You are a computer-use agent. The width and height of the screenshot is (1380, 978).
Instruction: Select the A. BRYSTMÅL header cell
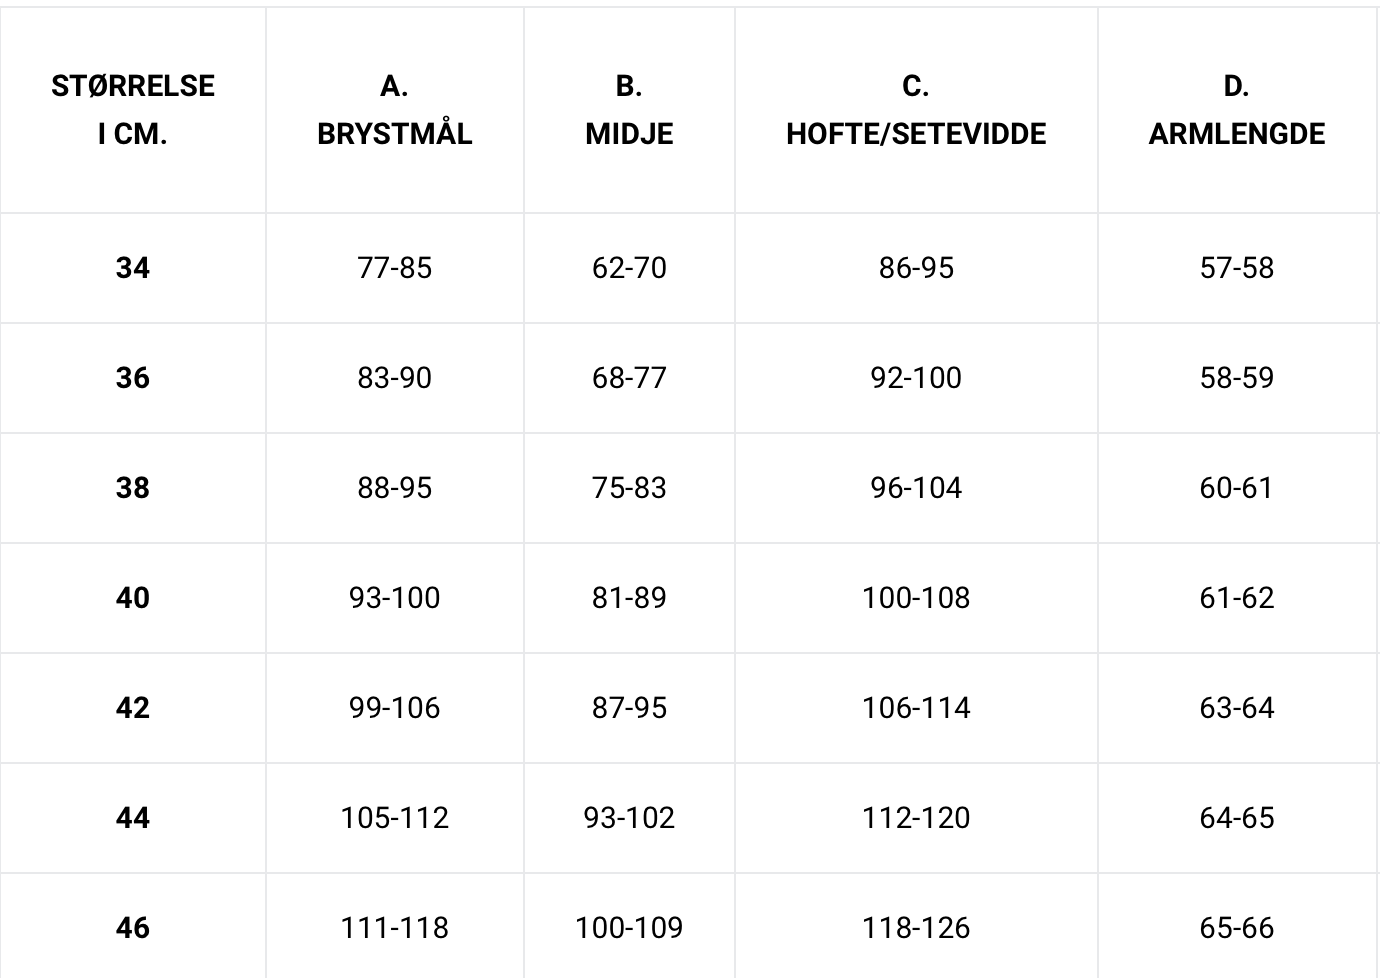pos(395,110)
